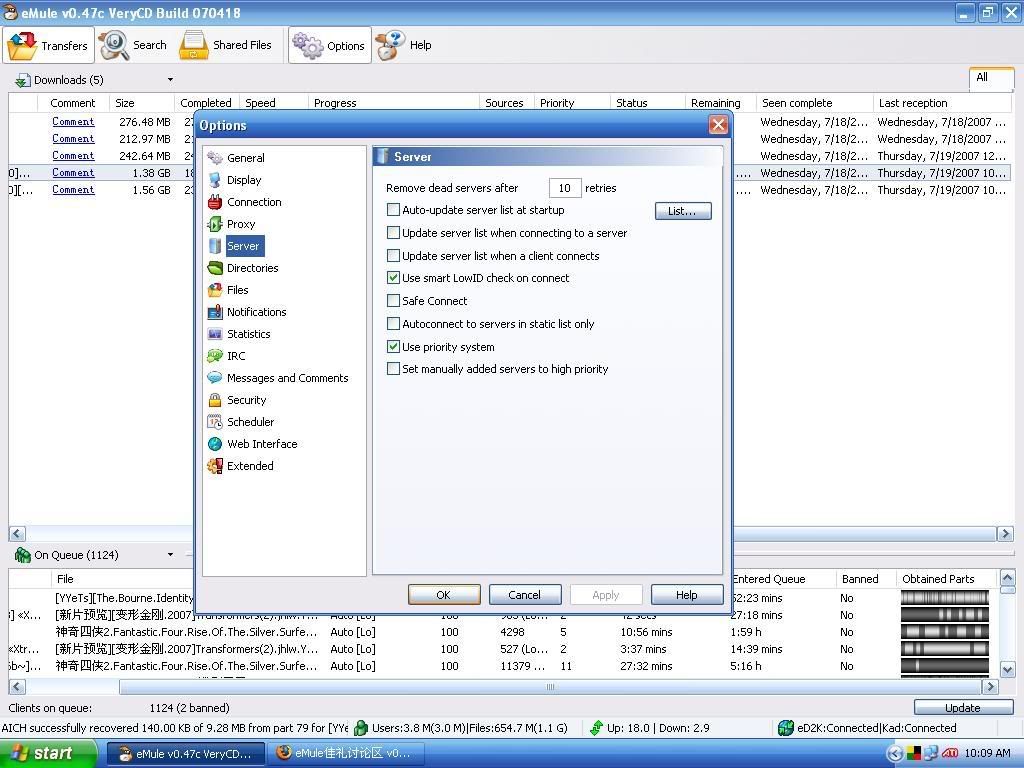
Task: Select the Display options icon
Action: point(215,180)
